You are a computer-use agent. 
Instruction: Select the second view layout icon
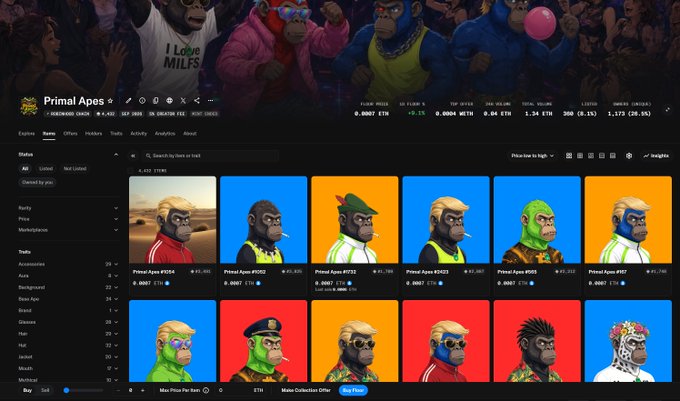580,156
